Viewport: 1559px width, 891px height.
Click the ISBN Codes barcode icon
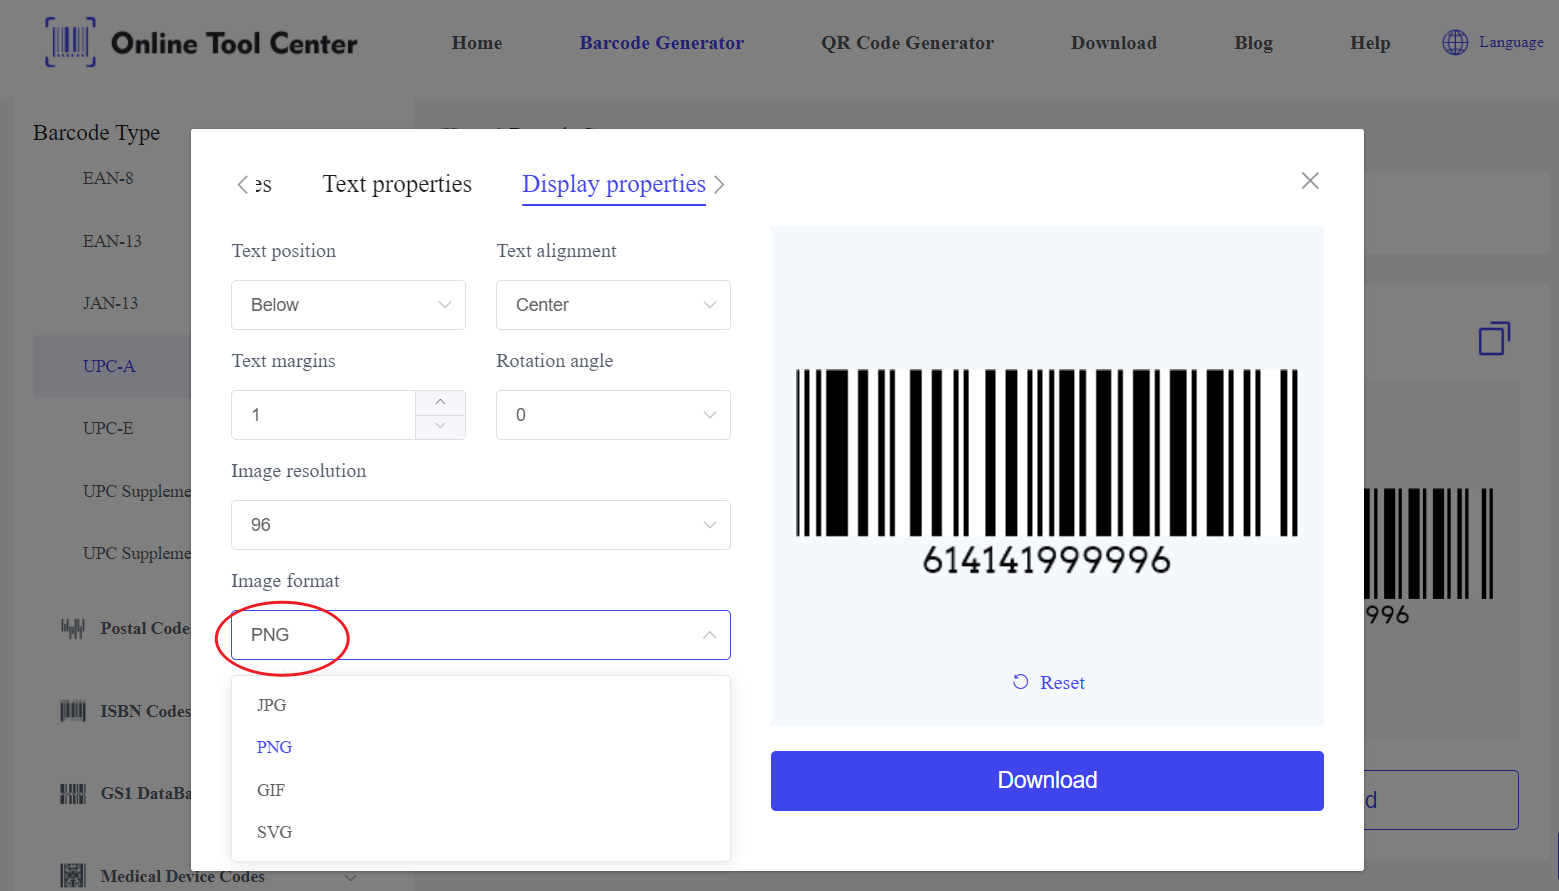point(73,711)
